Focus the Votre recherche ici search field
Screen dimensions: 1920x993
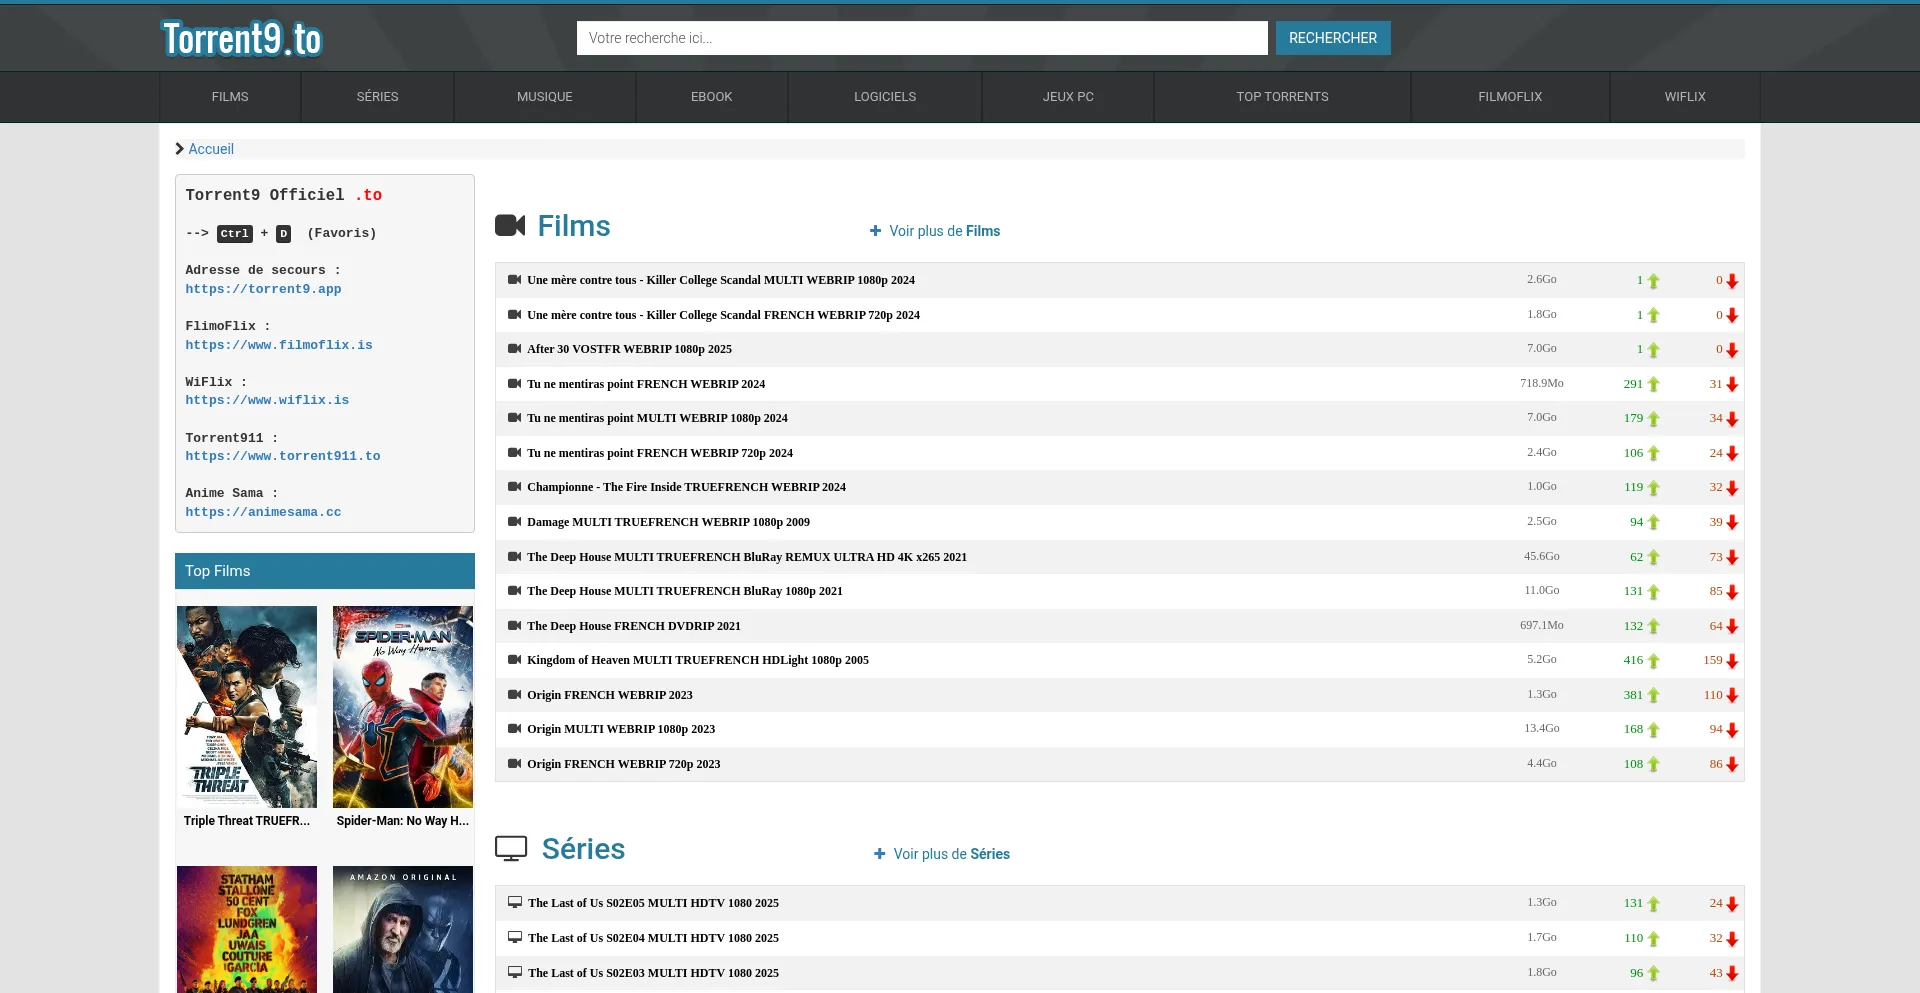(x=922, y=38)
